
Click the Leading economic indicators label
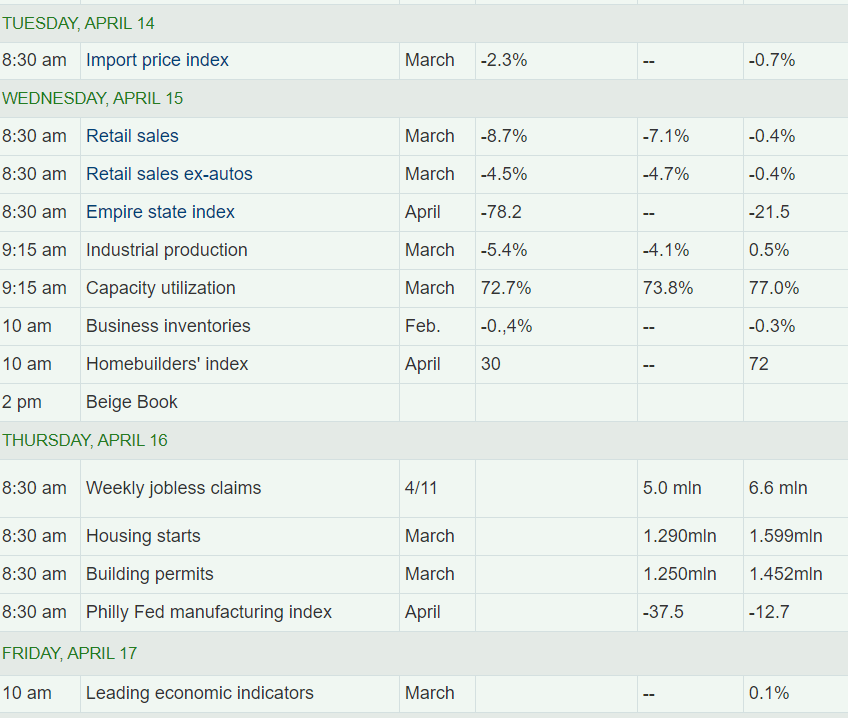[x=200, y=693]
